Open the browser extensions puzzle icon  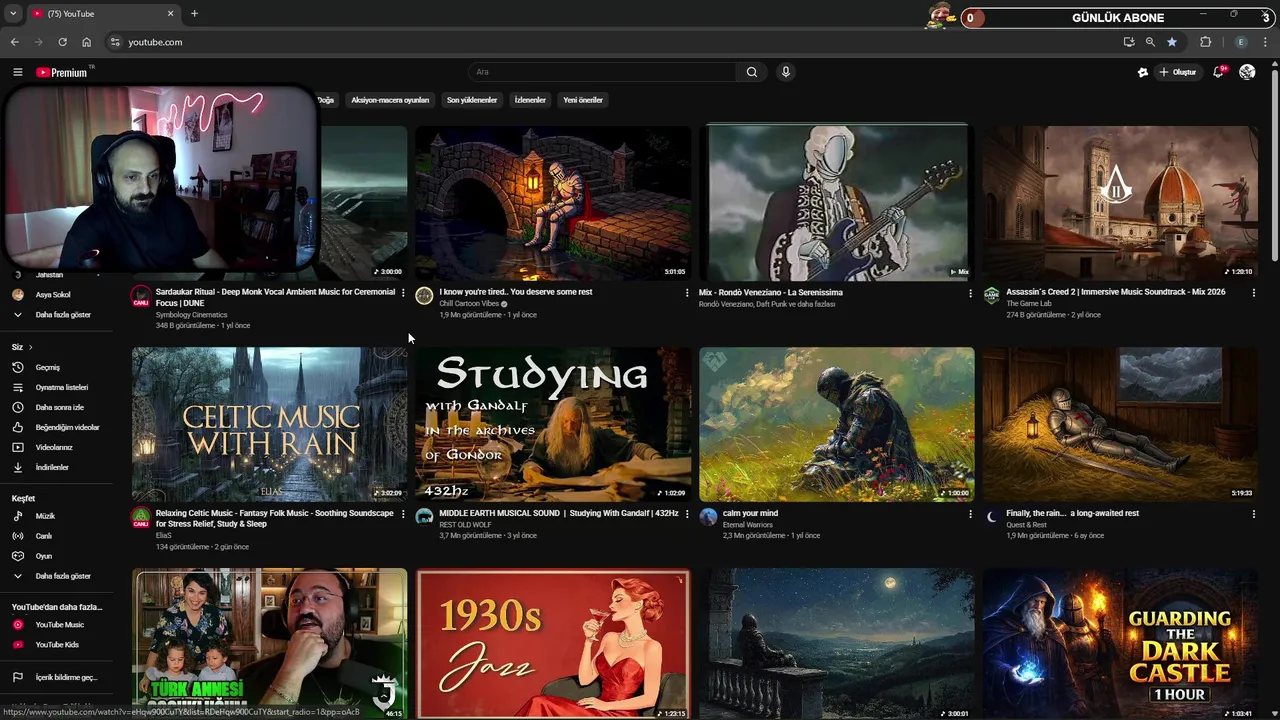tap(1206, 42)
